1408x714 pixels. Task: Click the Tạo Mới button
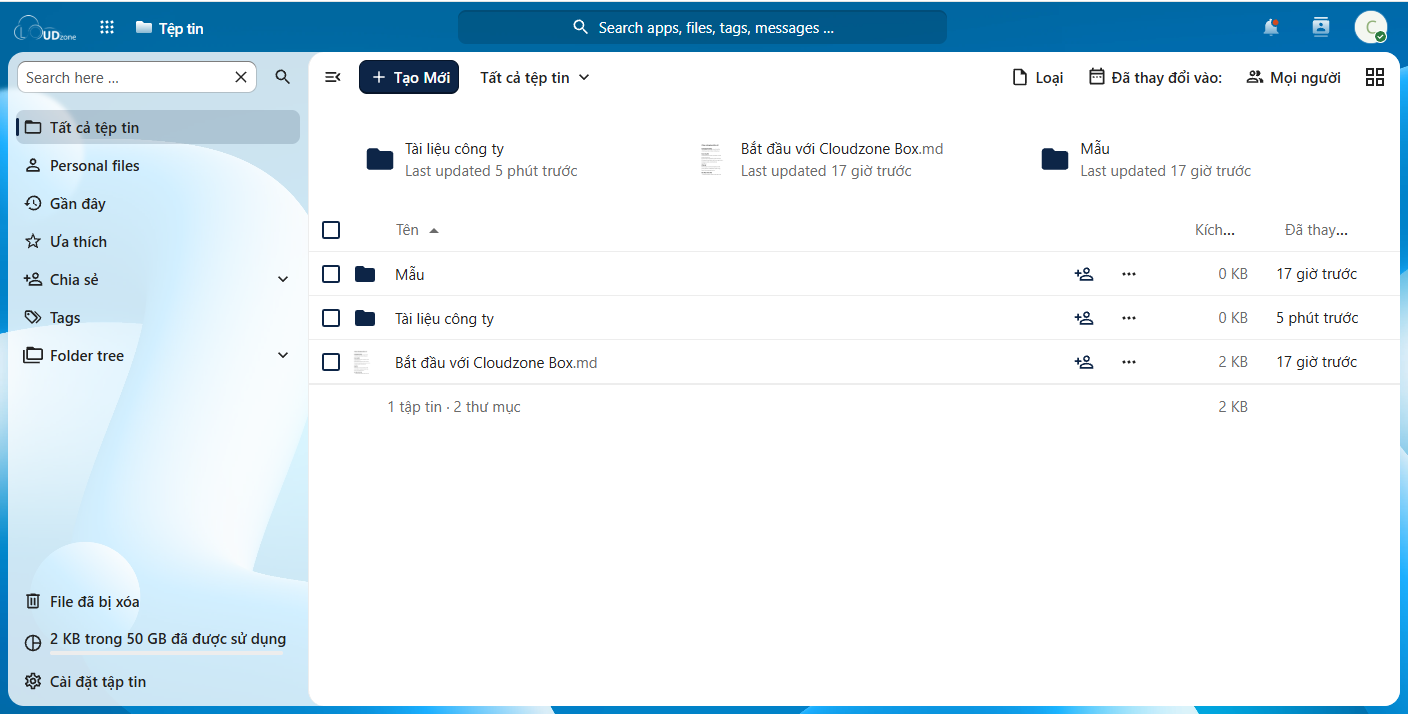tap(409, 77)
